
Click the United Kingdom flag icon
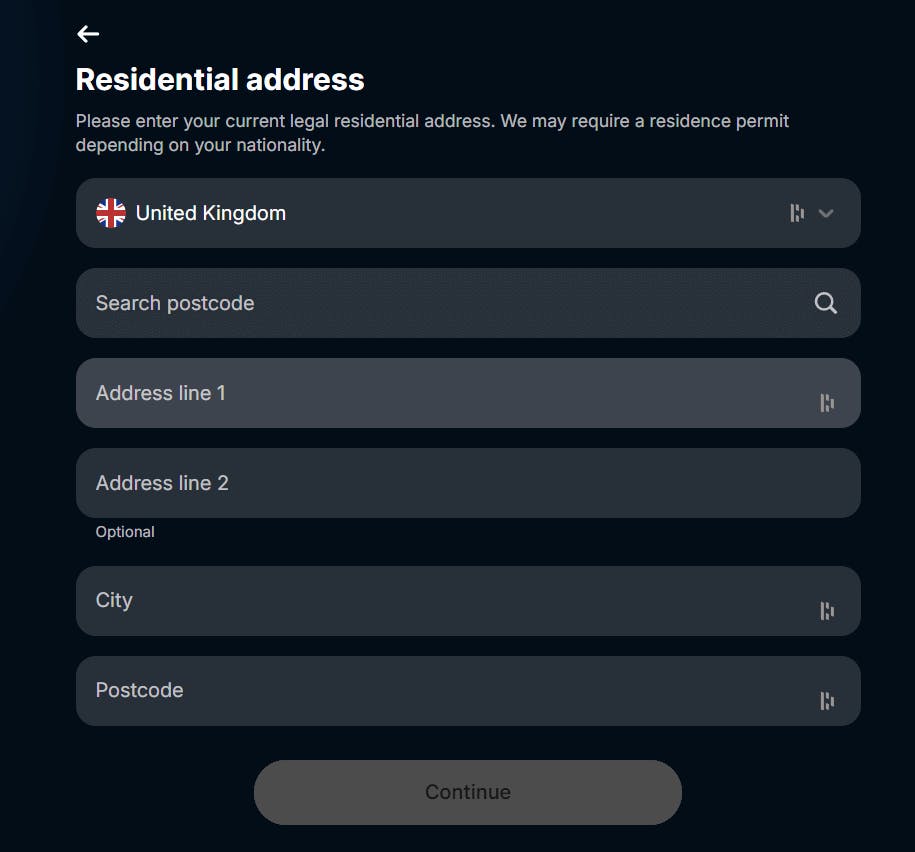pos(110,212)
